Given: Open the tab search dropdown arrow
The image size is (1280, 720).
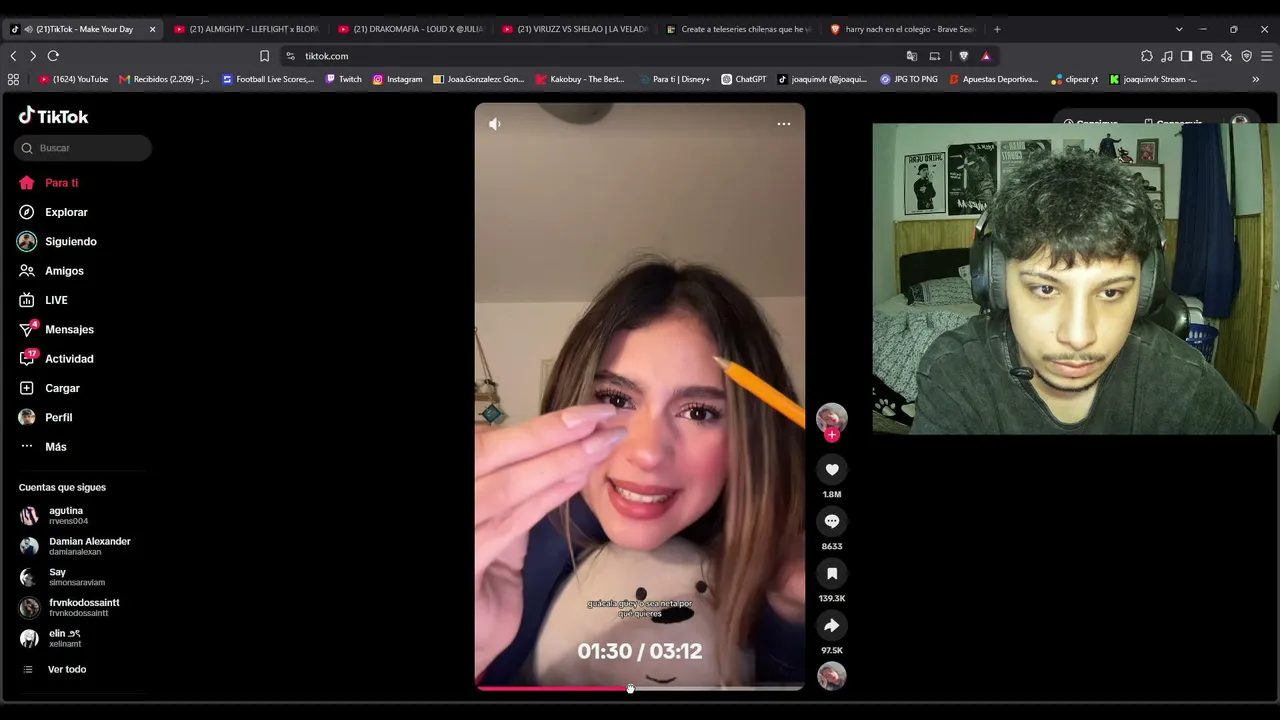Looking at the screenshot, I should 1179,29.
